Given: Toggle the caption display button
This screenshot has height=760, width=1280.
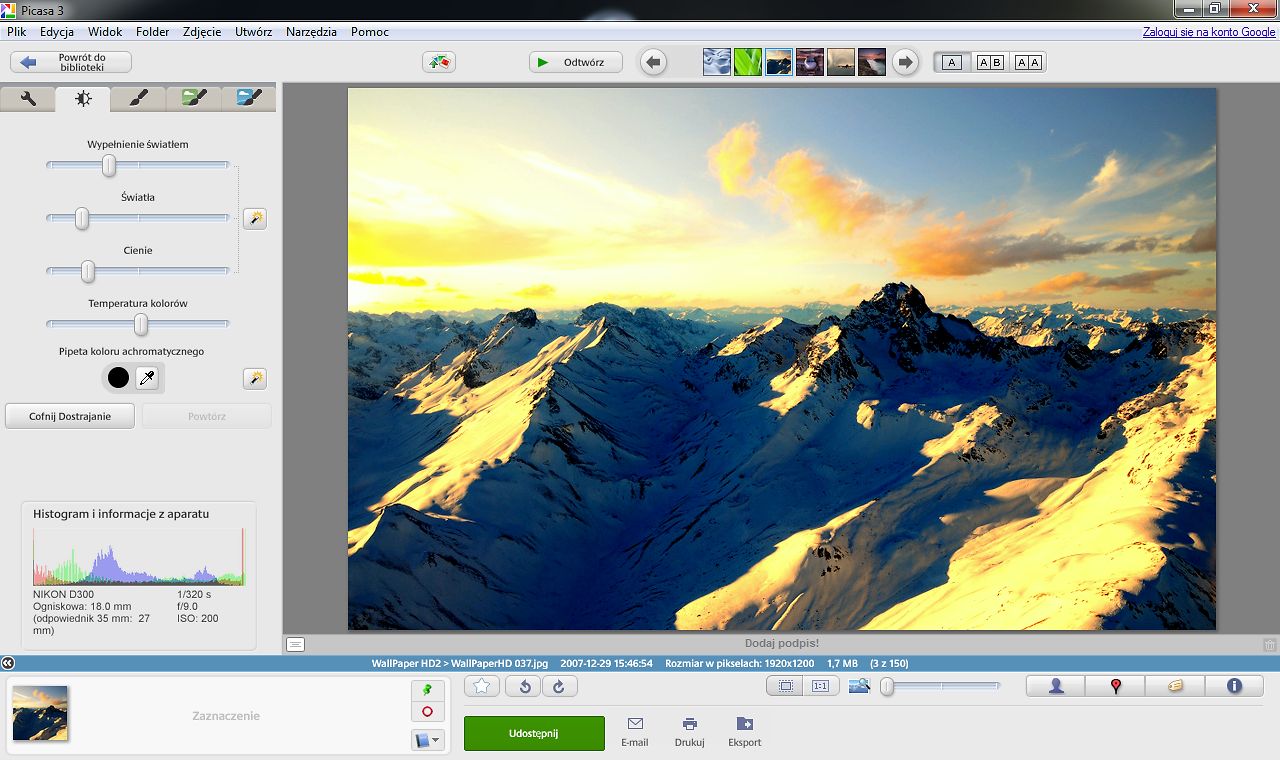Looking at the screenshot, I should tap(295, 644).
